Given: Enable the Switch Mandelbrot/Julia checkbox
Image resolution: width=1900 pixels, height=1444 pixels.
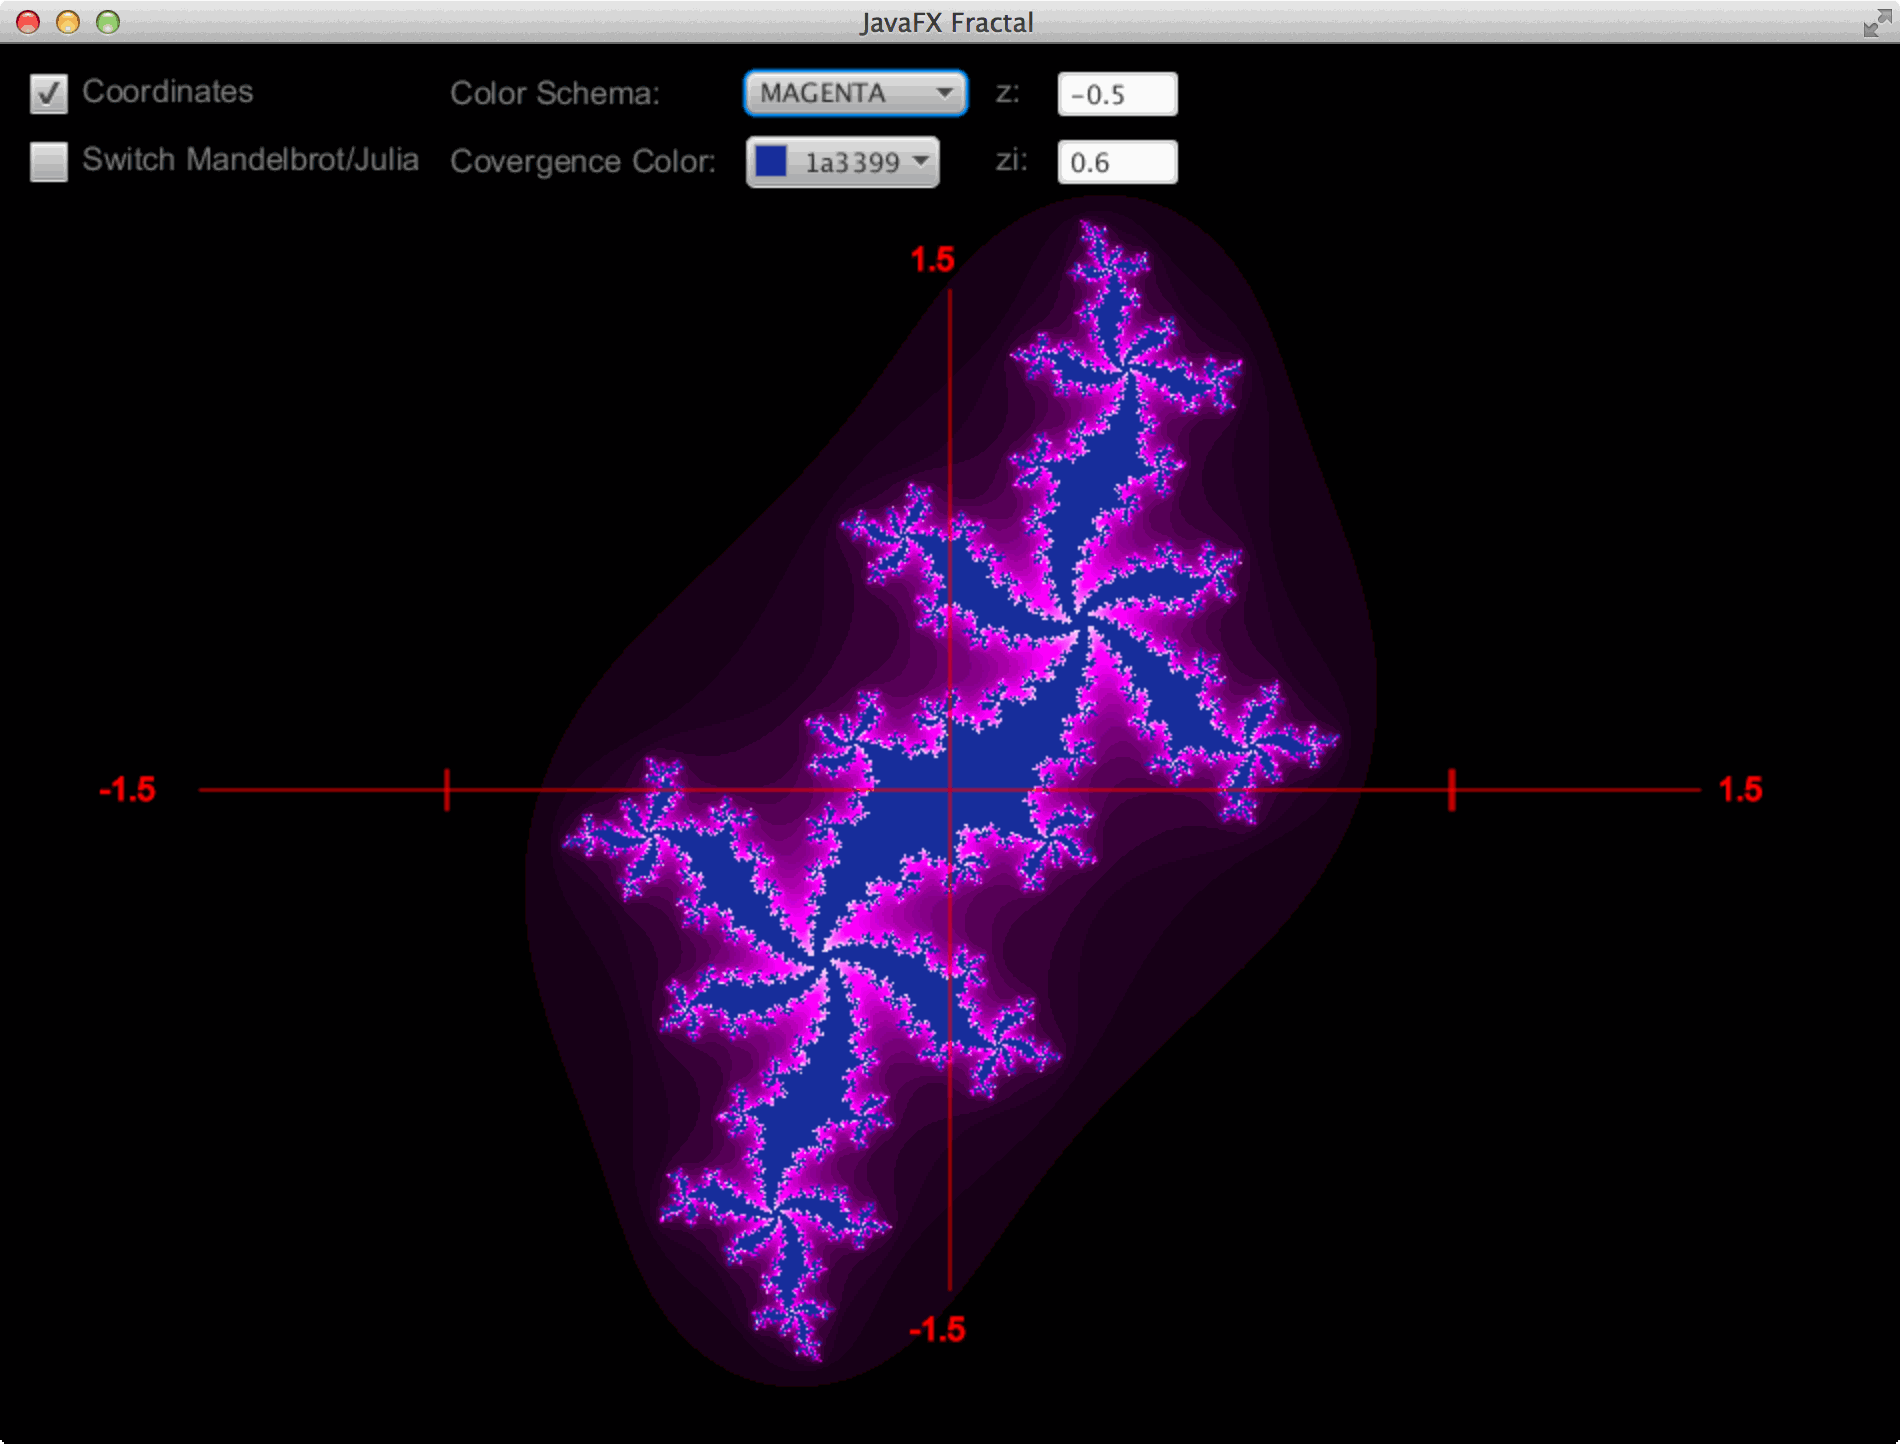Looking at the screenshot, I should (48, 161).
